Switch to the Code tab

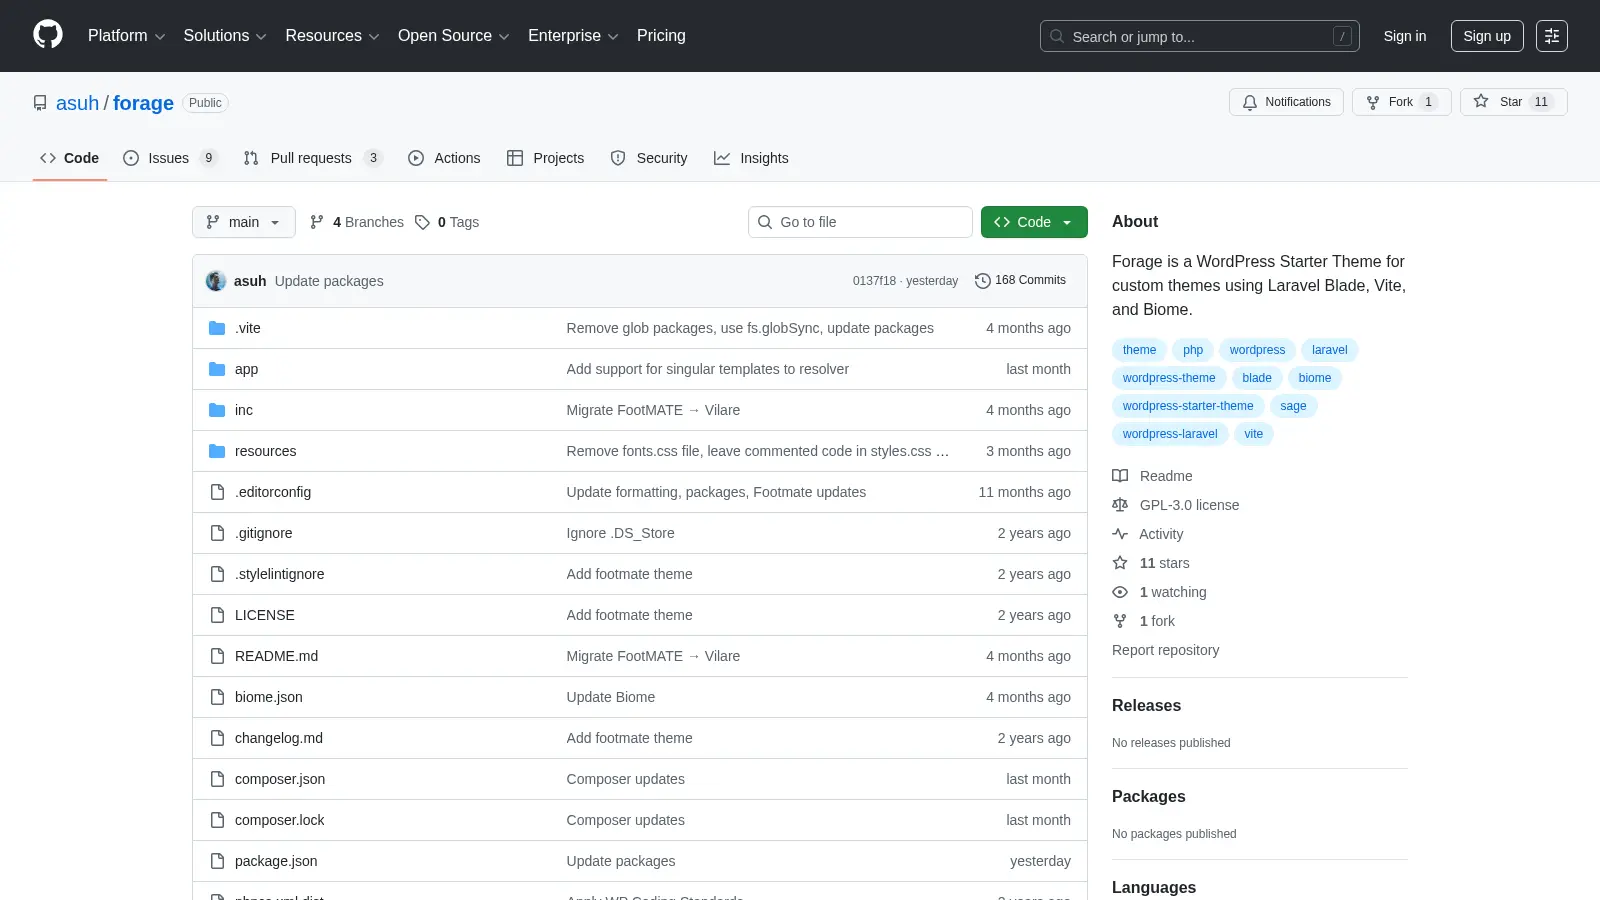[70, 158]
